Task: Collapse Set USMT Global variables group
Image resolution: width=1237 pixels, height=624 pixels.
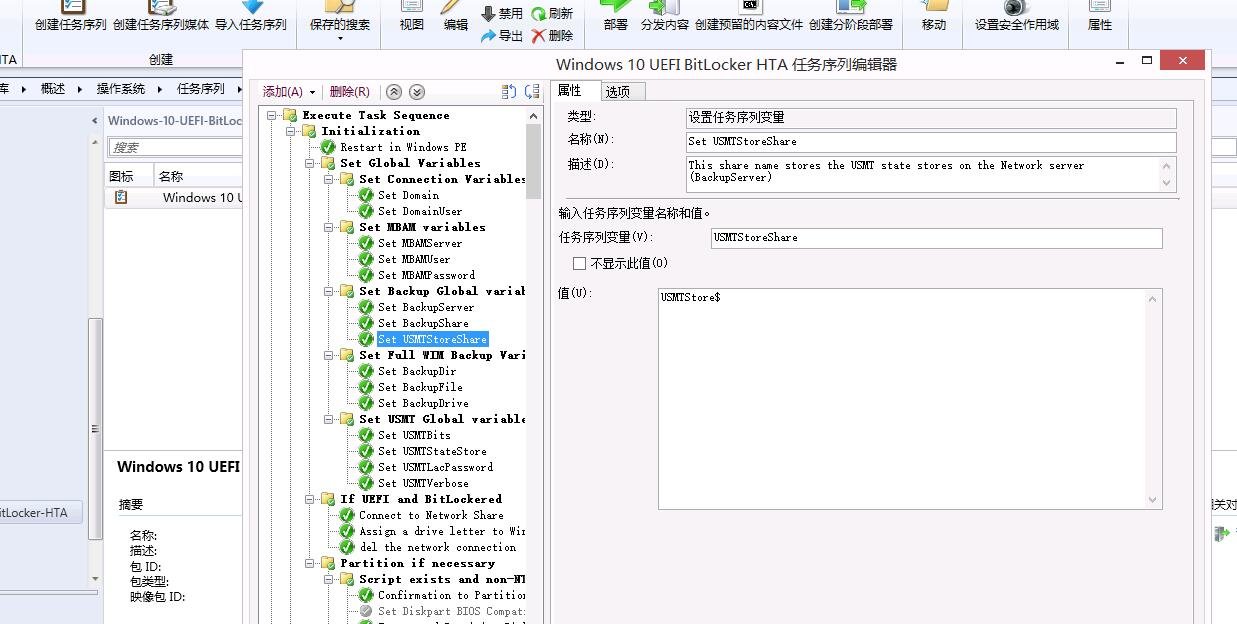Action: (x=329, y=419)
